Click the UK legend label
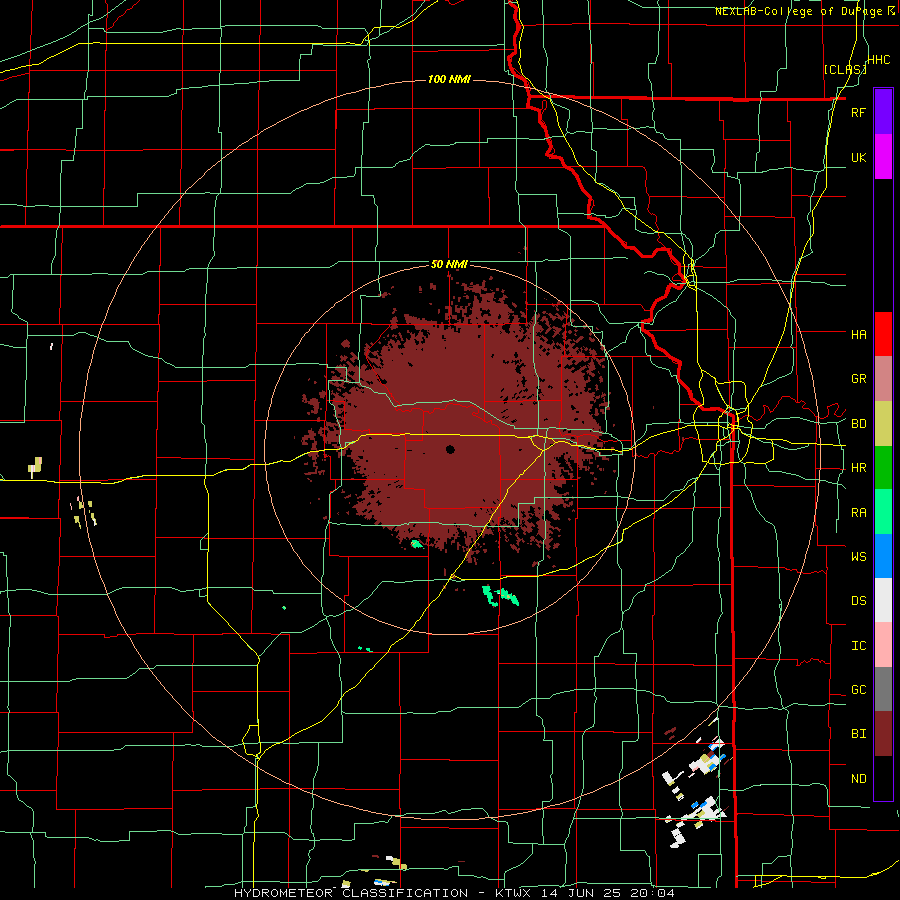This screenshot has height=900, width=900. (x=859, y=157)
